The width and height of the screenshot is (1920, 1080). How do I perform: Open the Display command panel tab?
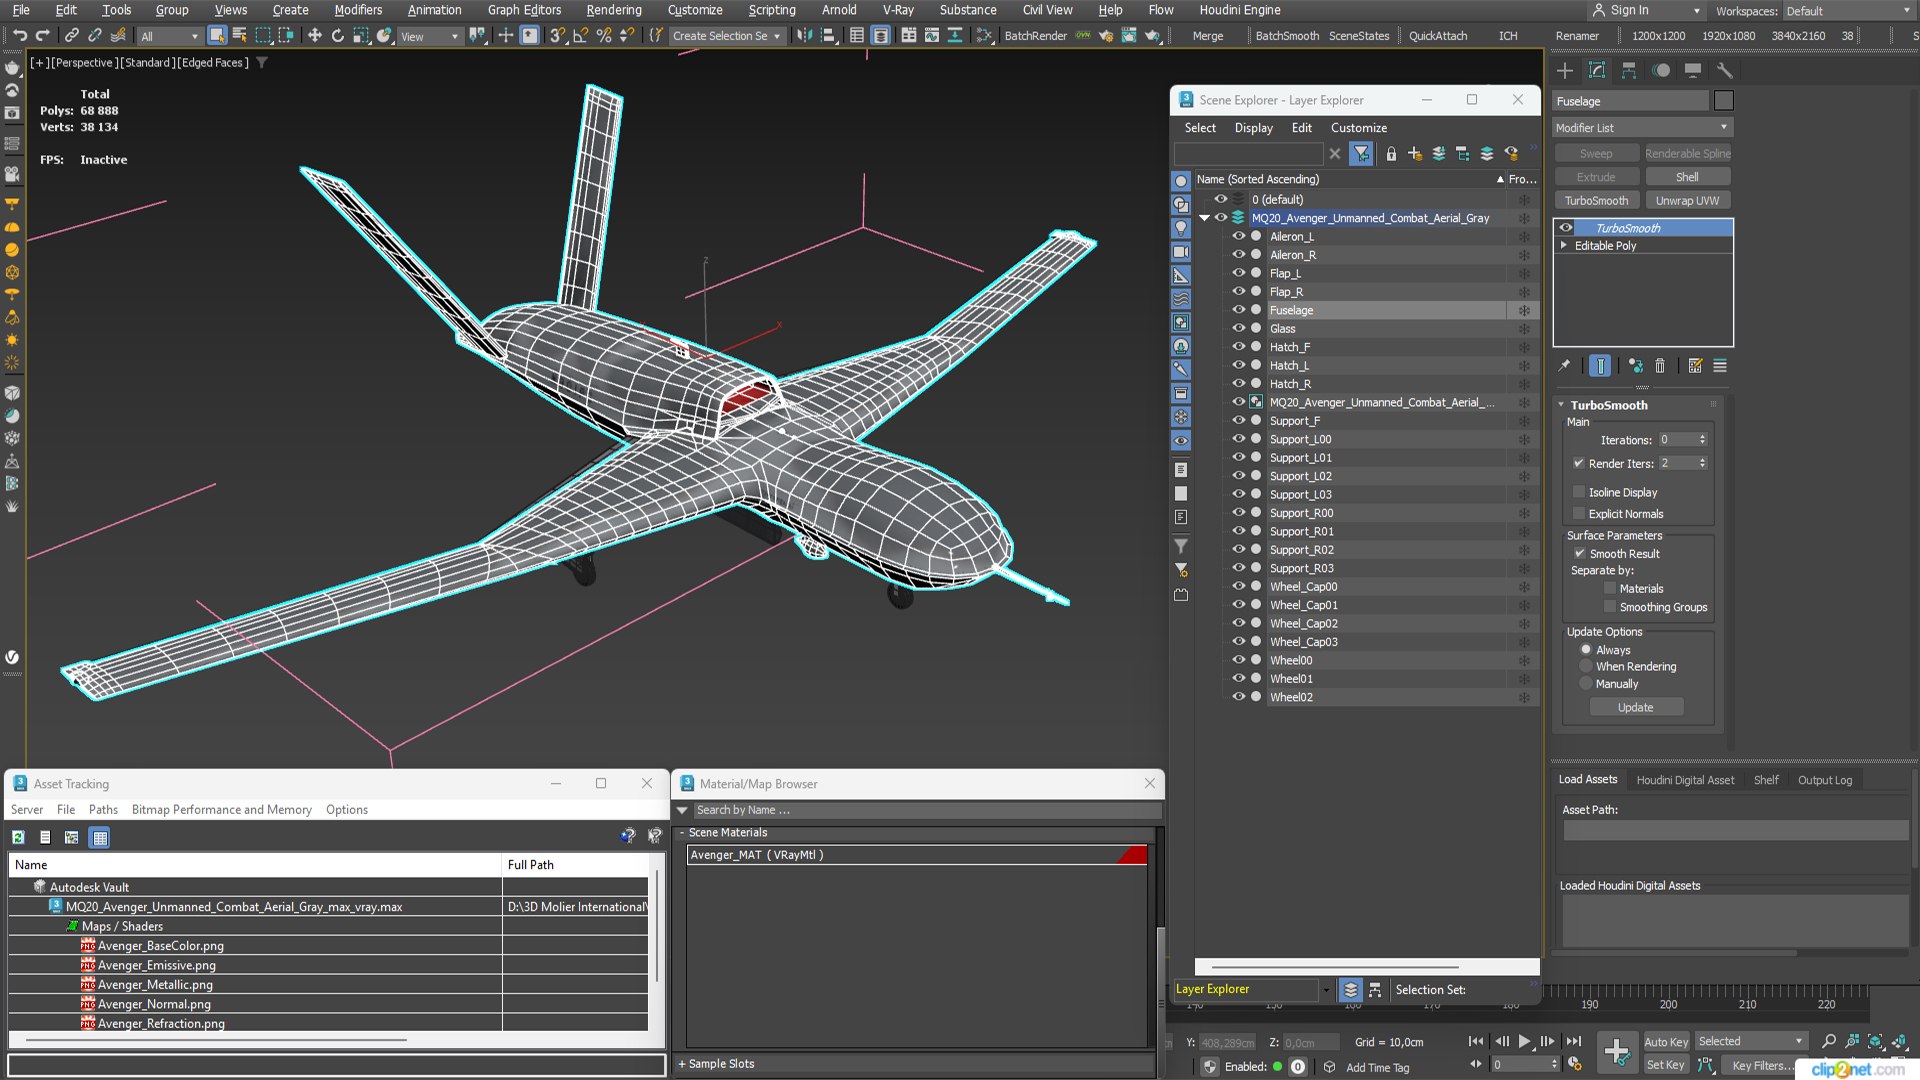coord(1693,70)
